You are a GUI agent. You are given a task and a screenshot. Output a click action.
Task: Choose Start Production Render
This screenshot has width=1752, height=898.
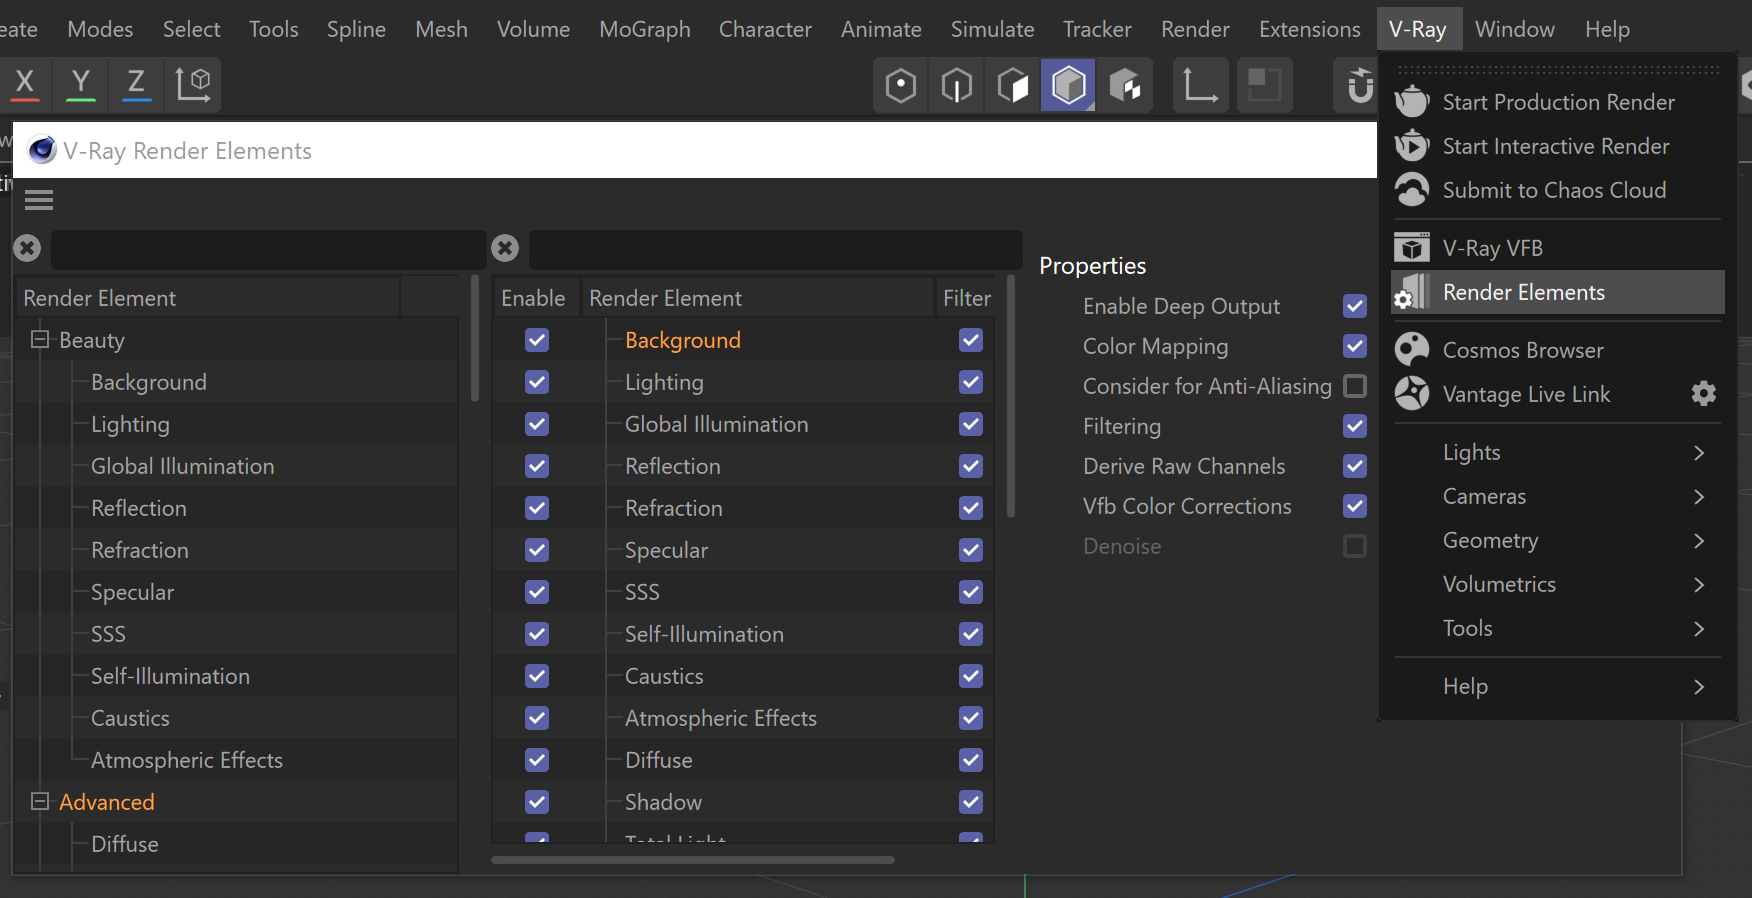[1558, 102]
